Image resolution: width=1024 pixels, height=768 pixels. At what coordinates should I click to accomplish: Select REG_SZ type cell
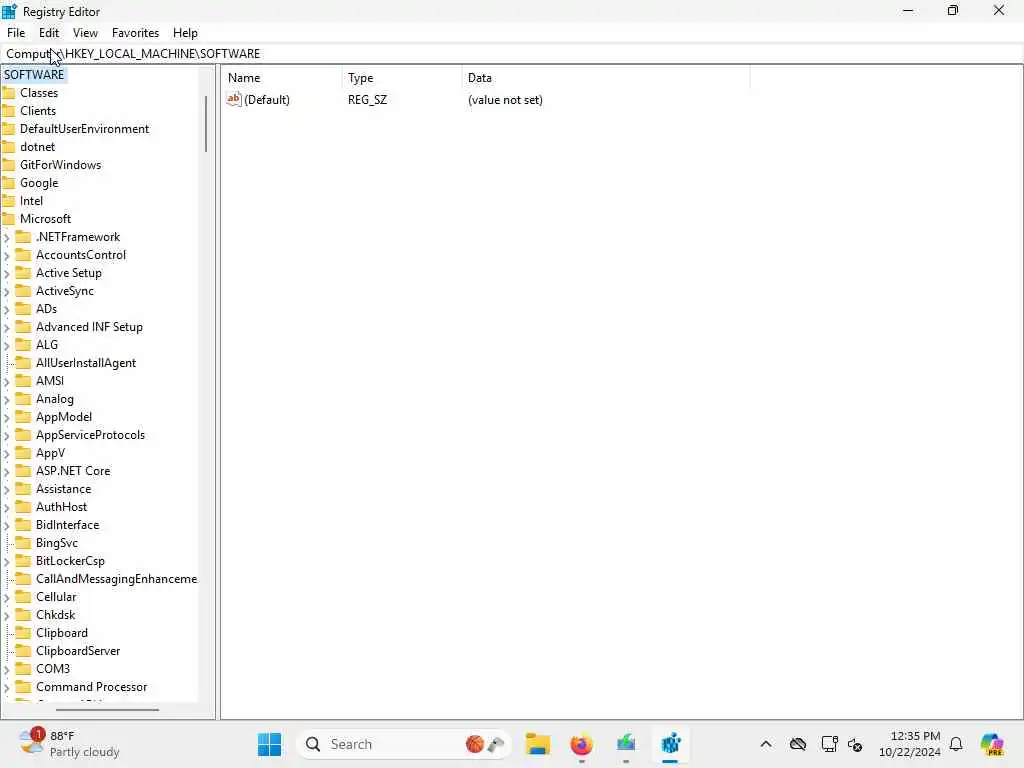[x=367, y=100]
